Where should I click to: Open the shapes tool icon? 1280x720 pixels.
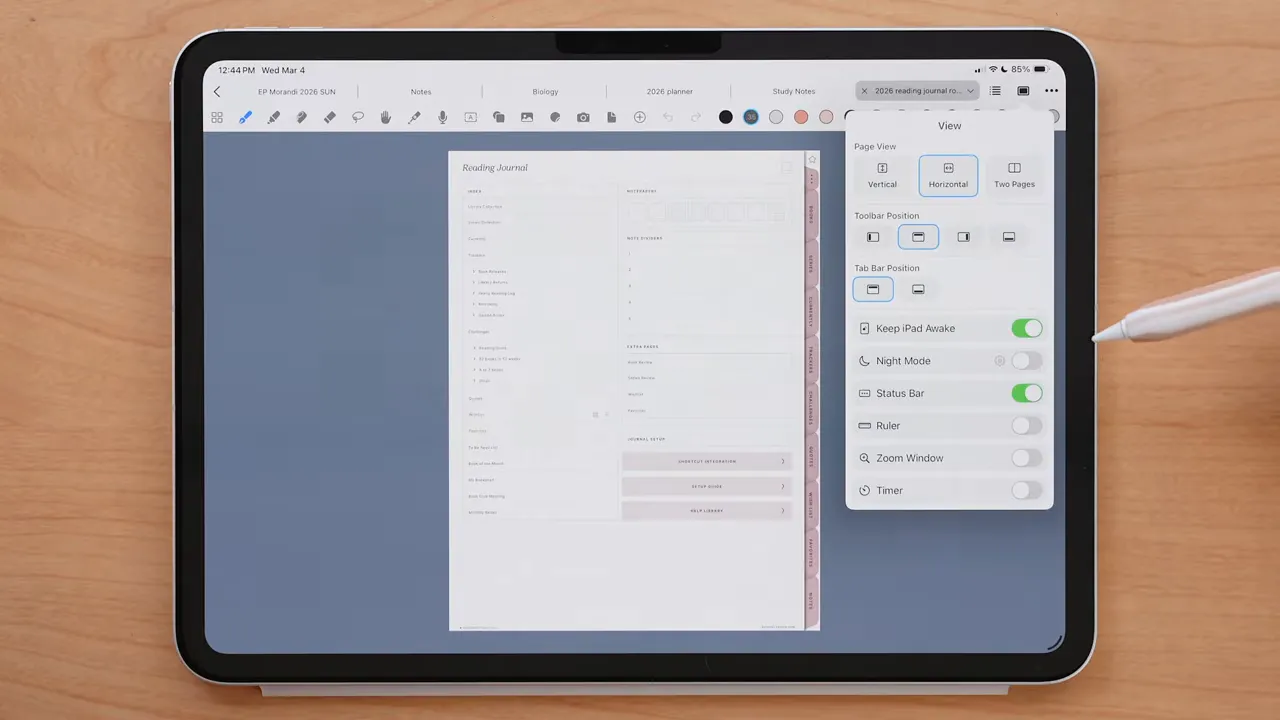click(x=498, y=117)
